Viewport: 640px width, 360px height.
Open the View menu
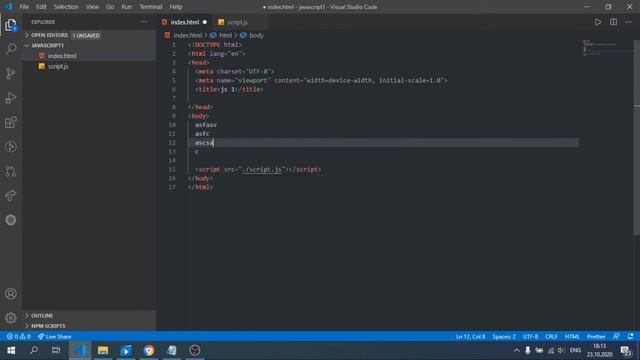pos(92,7)
